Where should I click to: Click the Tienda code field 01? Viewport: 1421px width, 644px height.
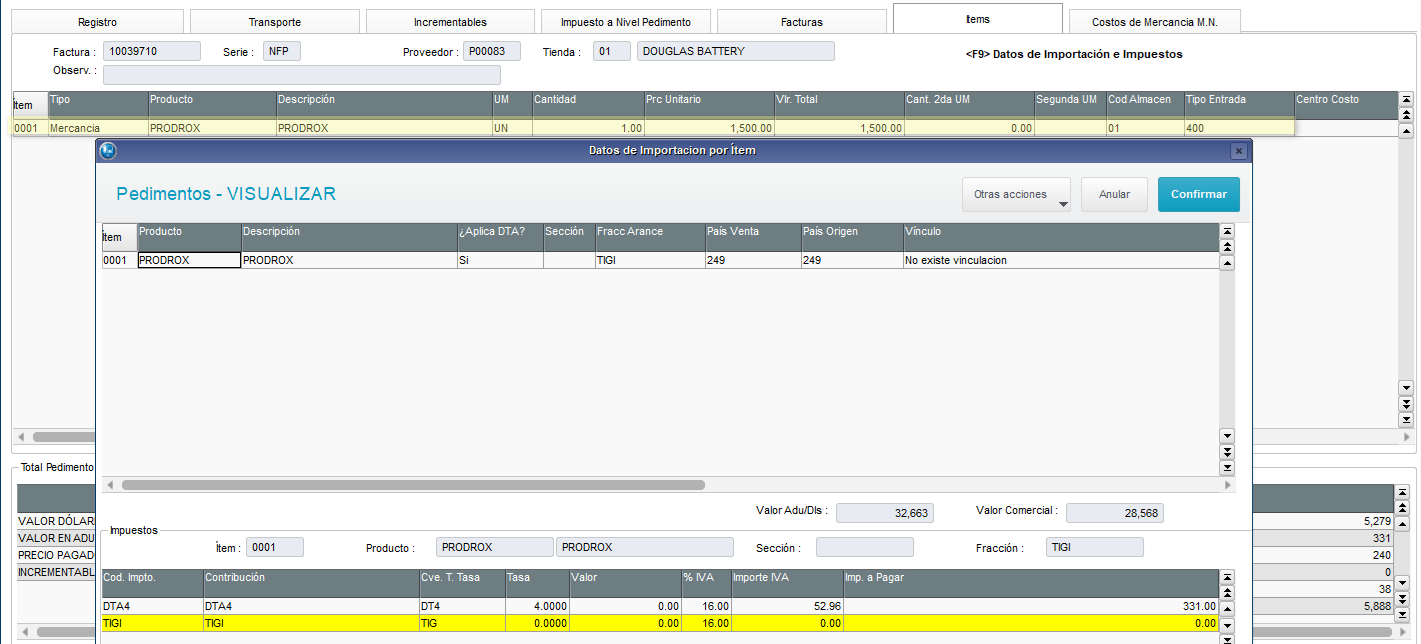611,51
